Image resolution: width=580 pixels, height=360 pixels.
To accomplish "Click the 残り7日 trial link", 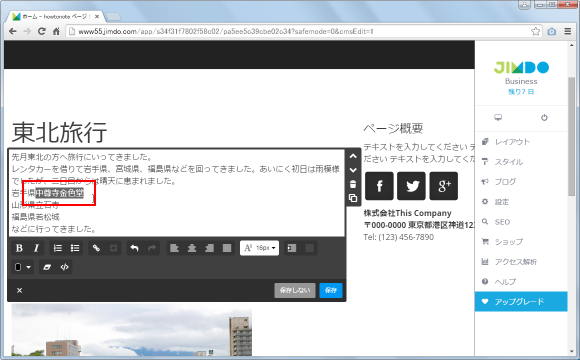I will pyautogui.click(x=521, y=92).
